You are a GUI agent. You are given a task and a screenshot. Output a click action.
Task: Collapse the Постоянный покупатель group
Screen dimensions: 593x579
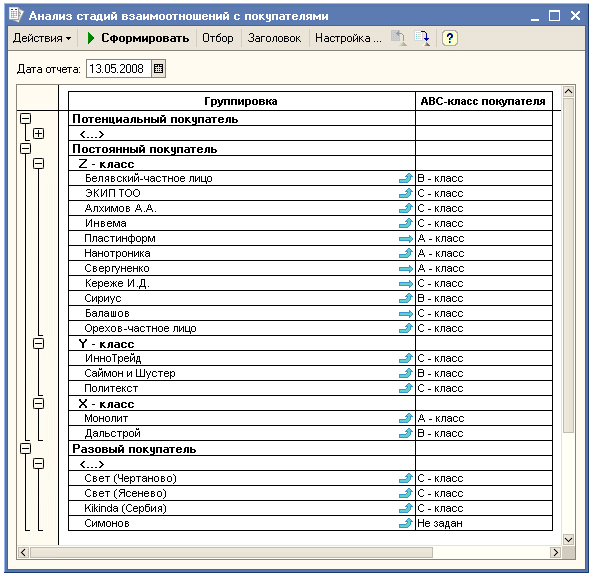point(25,148)
